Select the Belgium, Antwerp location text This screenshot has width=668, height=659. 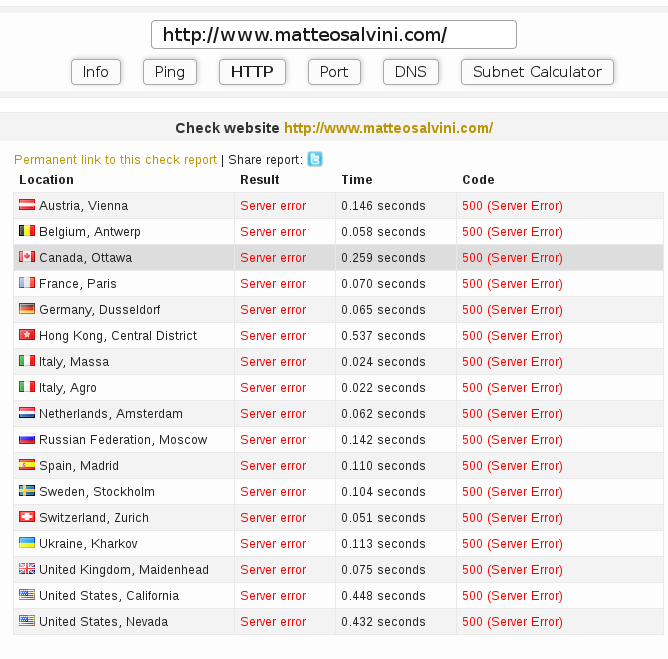point(90,232)
